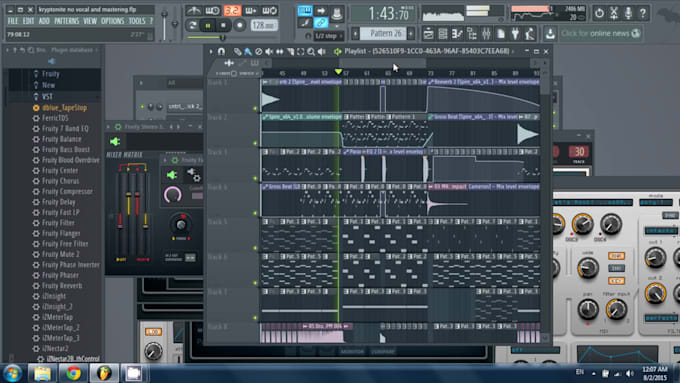Click the one-click recording microphone icon
Image resolution: width=680 pixels, height=383 pixels.
628,13
